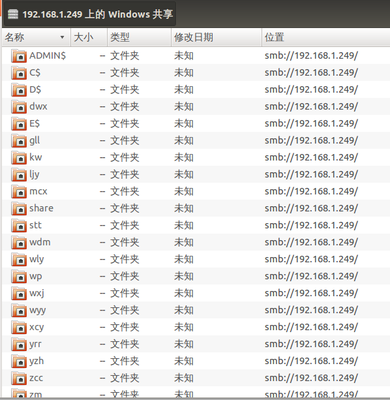Select the C$ folder icon
The height and width of the screenshot is (400, 390).
point(19,73)
